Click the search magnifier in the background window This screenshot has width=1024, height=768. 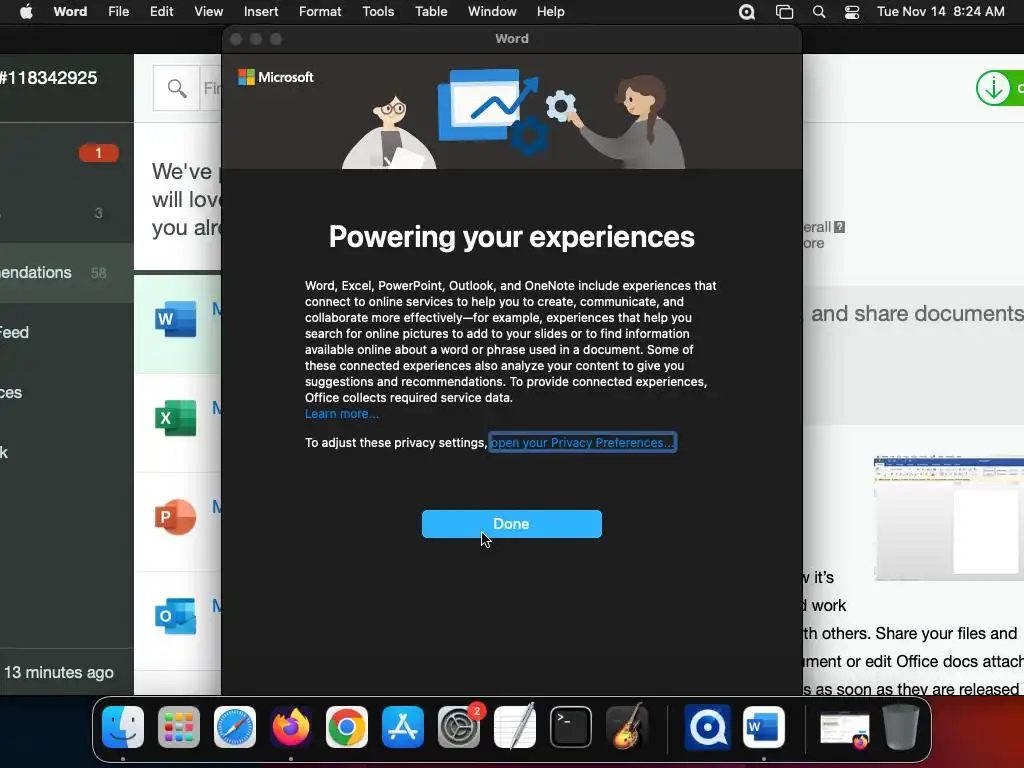coord(176,88)
